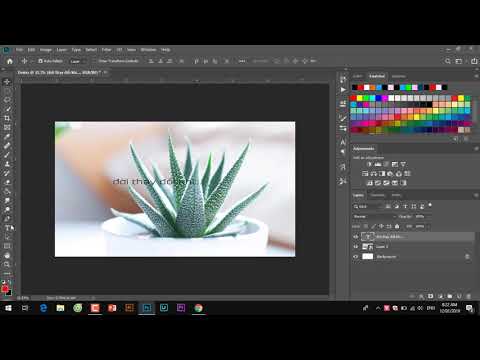Open the Auto-Select Layer dropdown
This screenshot has height=360, width=480.
pyautogui.click(x=78, y=61)
